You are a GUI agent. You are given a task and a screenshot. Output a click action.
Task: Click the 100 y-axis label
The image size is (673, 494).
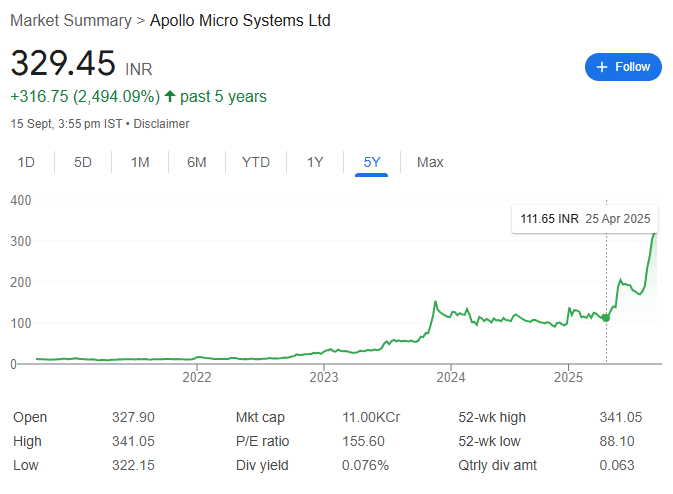[x=21, y=323]
